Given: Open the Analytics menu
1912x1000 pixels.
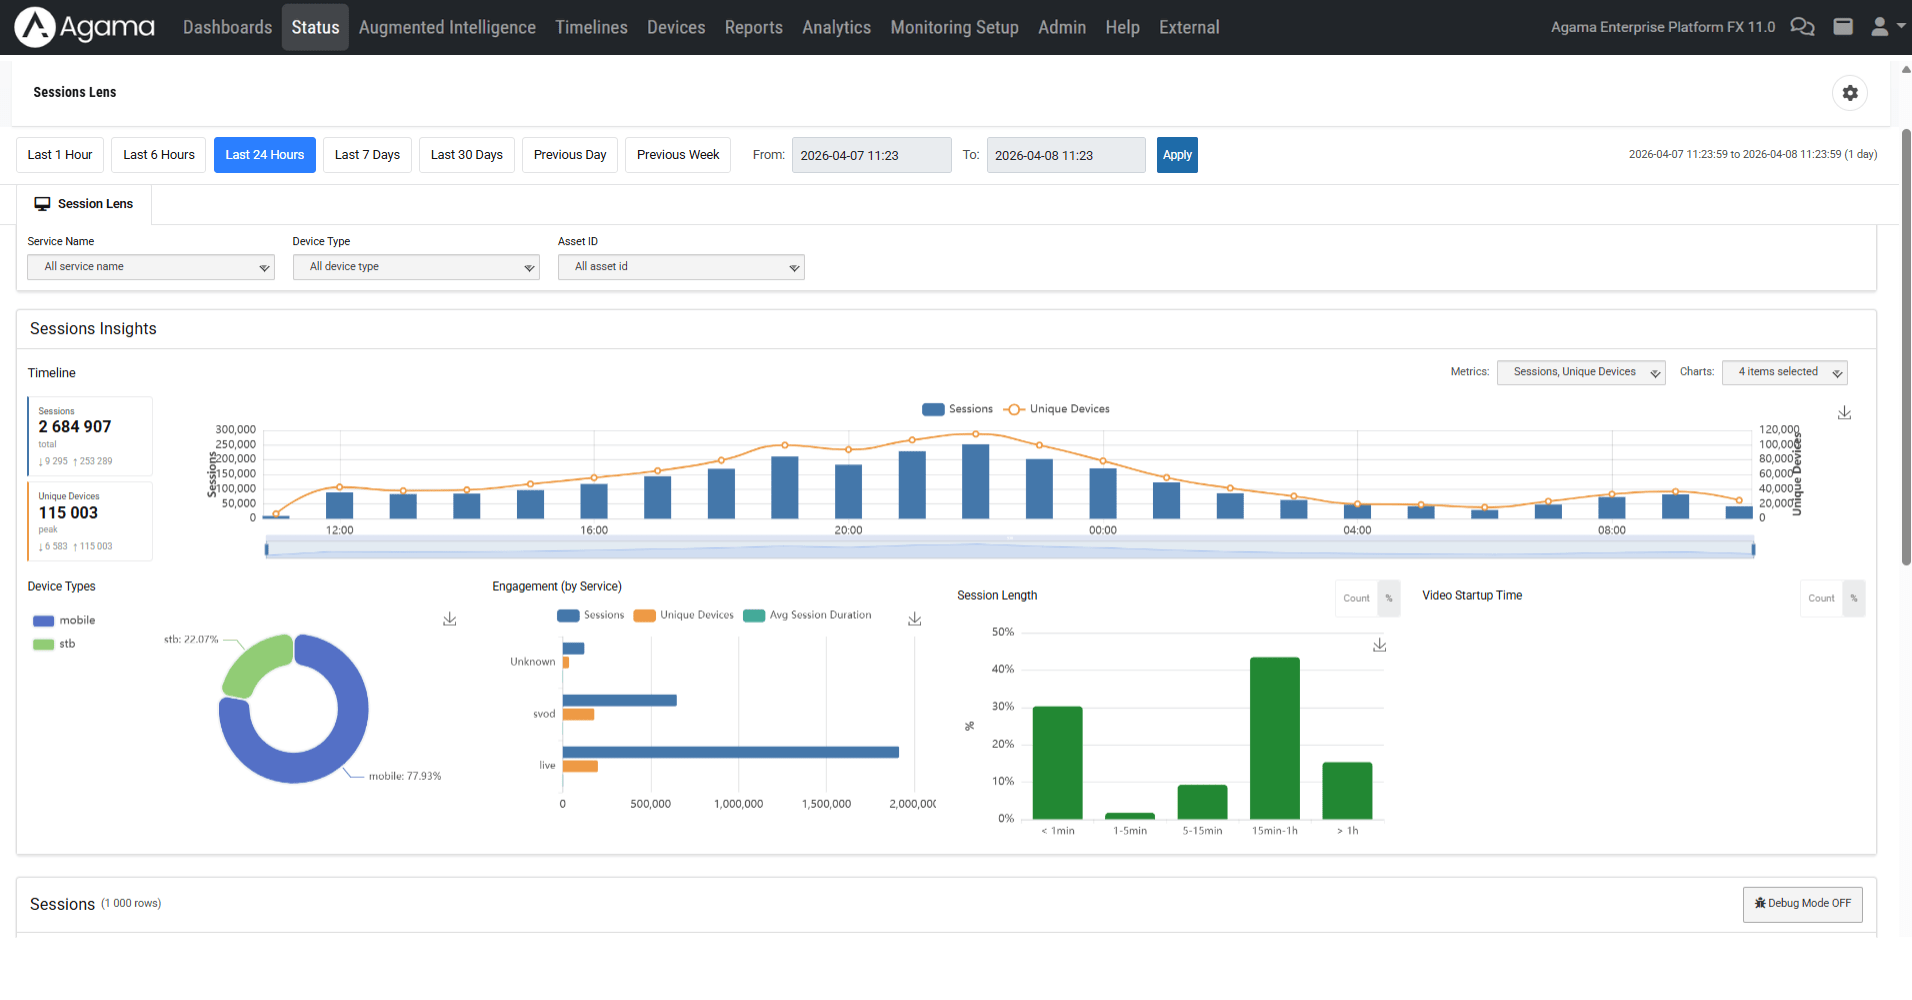Looking at the screenshot, I should pos(836,27).
